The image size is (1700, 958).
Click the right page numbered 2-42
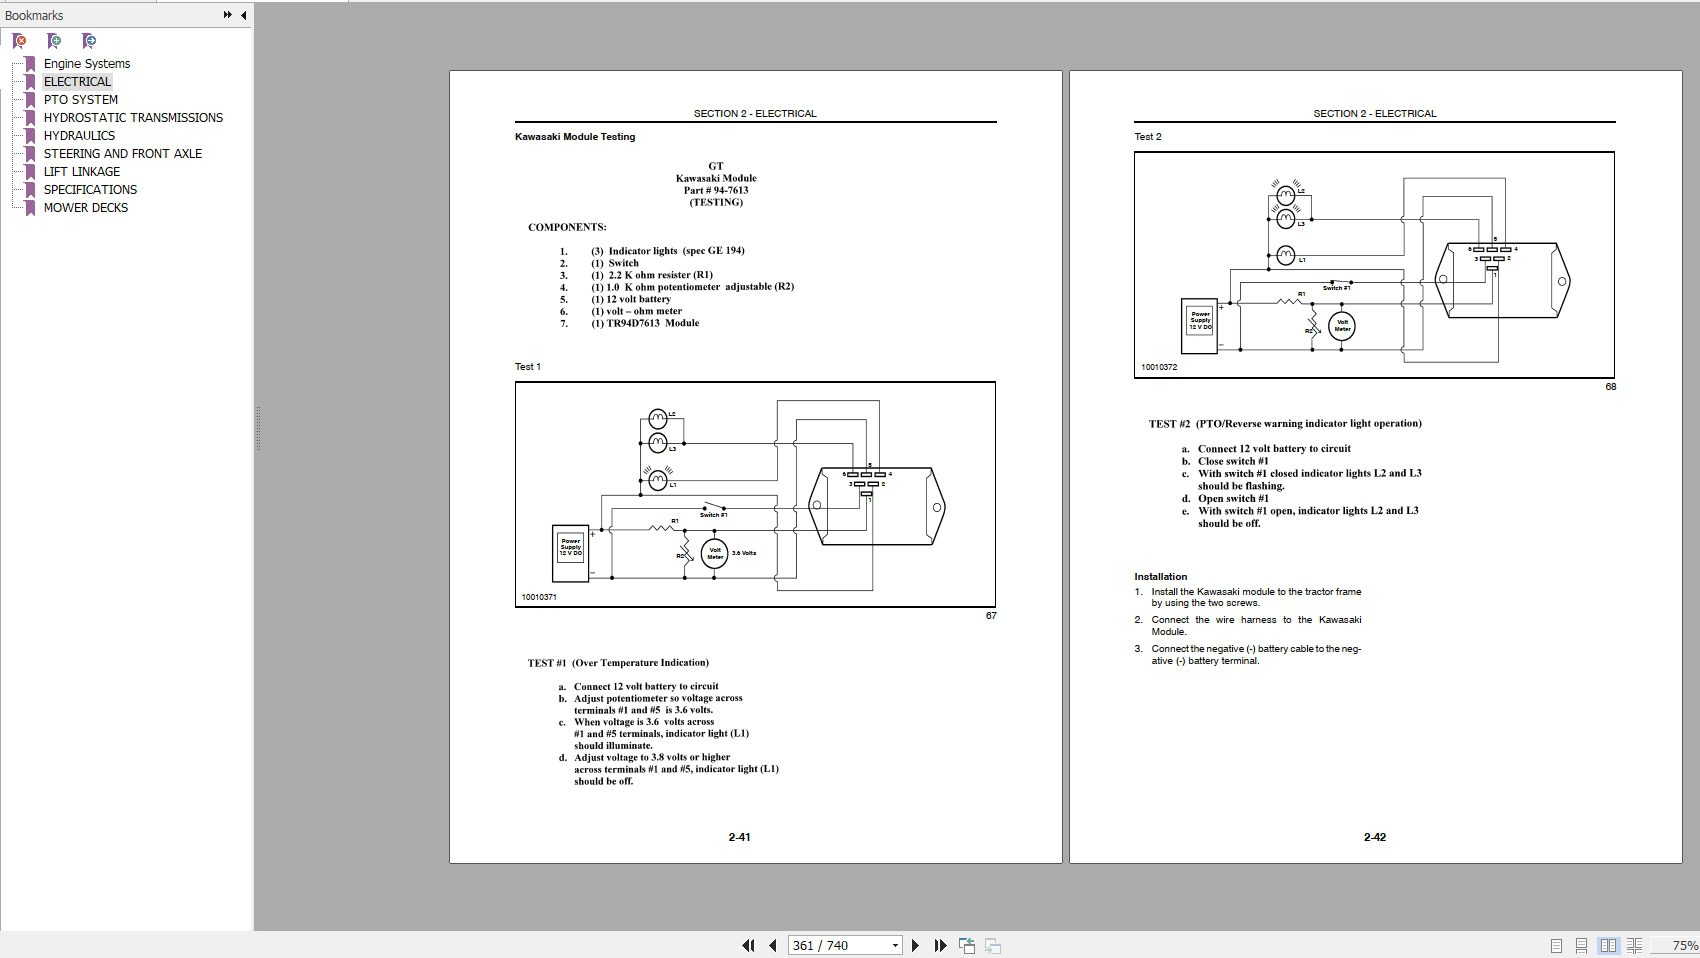(x=1376, y=466)
